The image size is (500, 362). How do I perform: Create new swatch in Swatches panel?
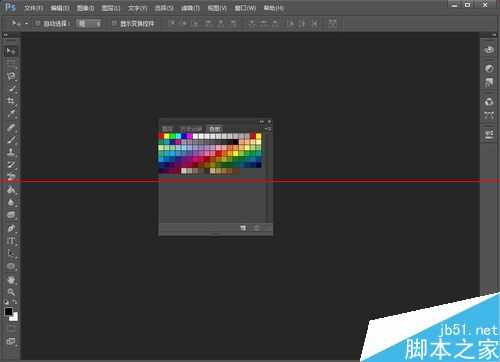[x=243, y=228]
